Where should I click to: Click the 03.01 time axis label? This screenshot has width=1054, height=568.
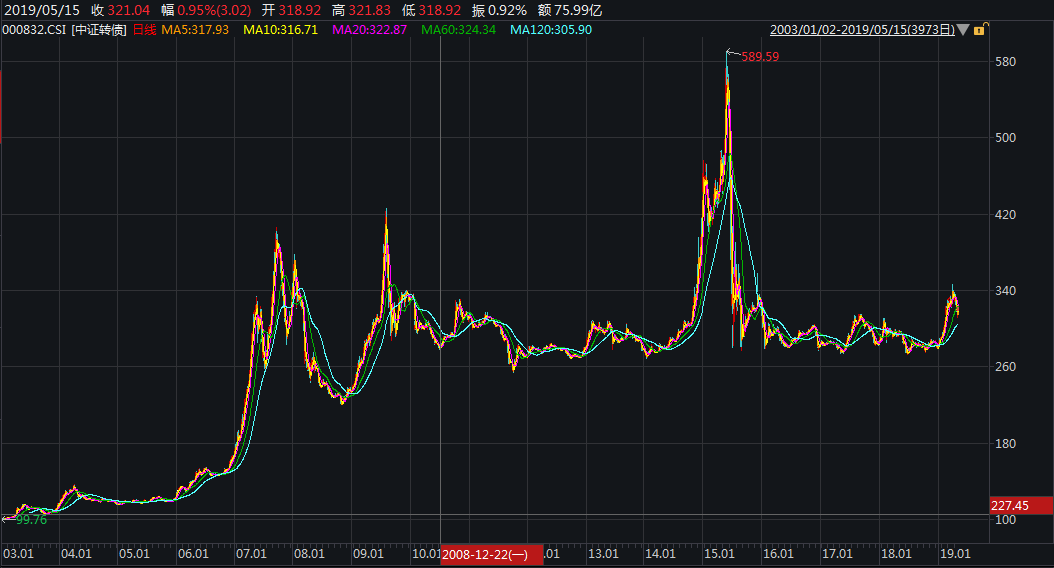click(x=18, y=553)
